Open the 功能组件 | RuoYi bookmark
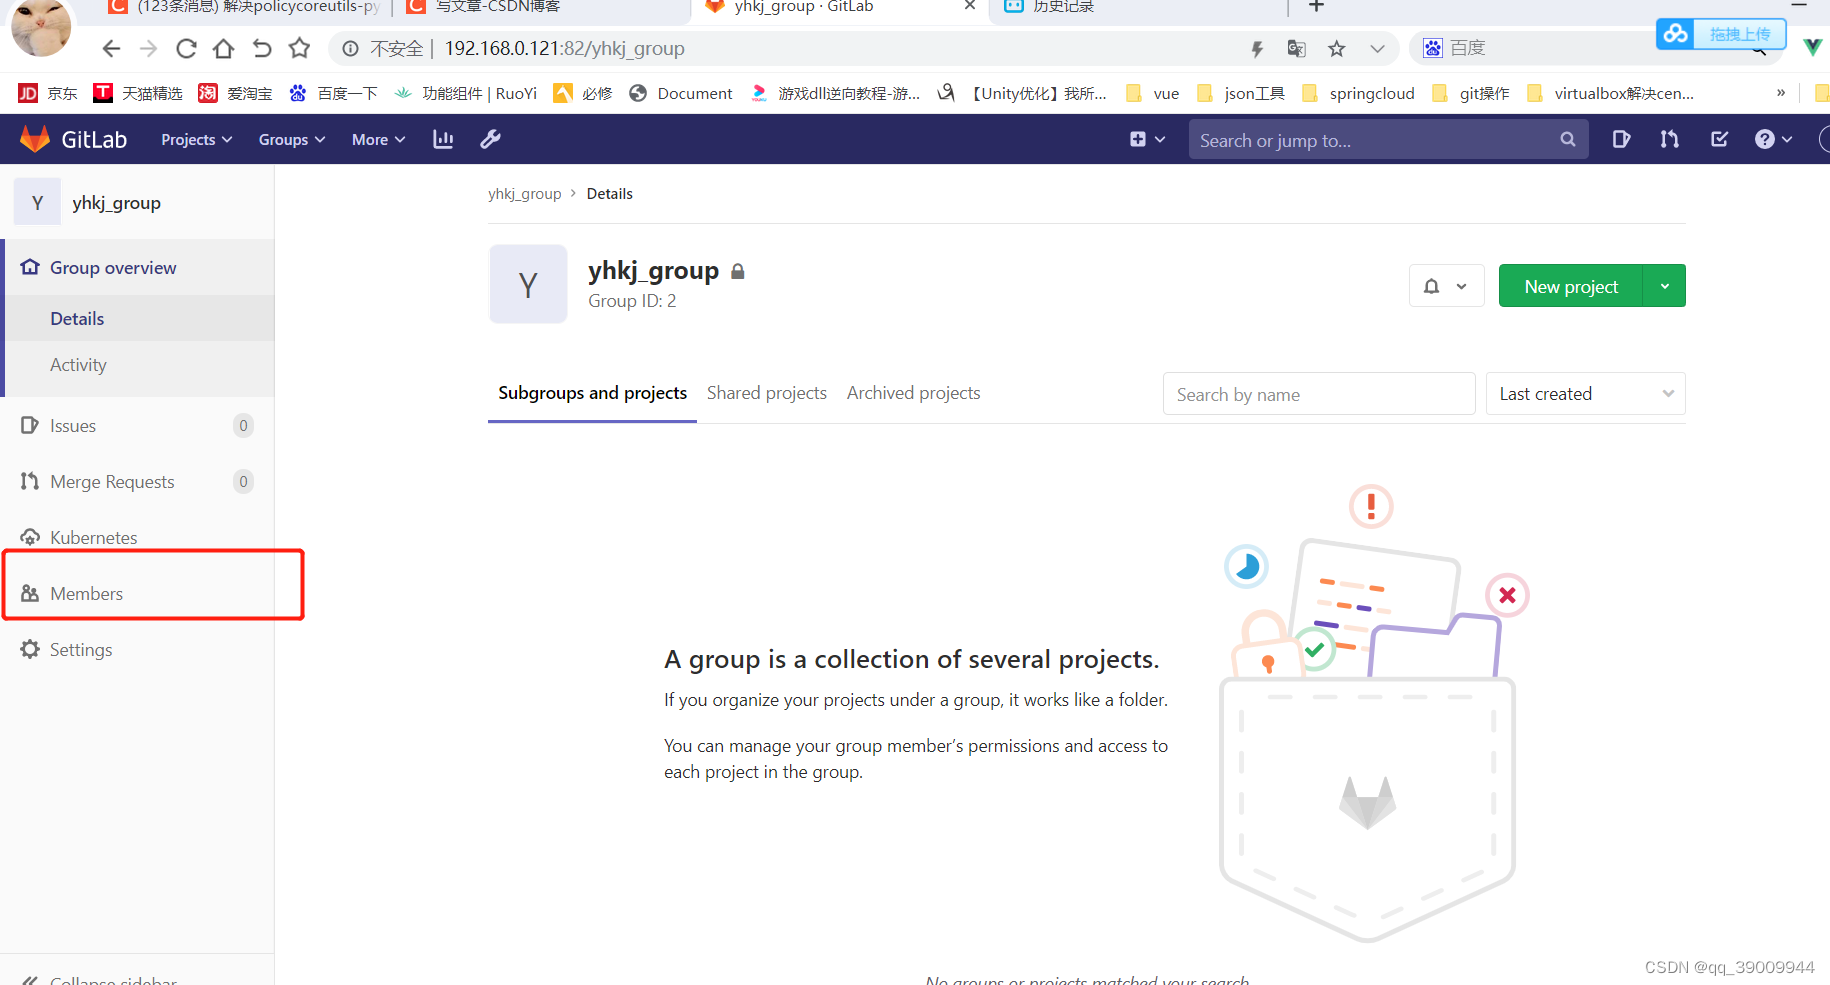Screen dimensions: 1830x985 click(x=466, y=93)
